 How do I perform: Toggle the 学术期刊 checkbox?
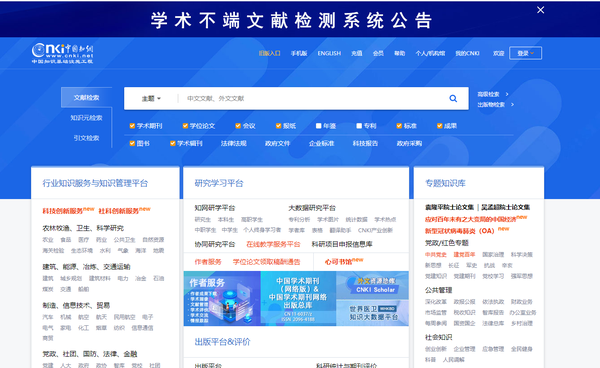132,126
